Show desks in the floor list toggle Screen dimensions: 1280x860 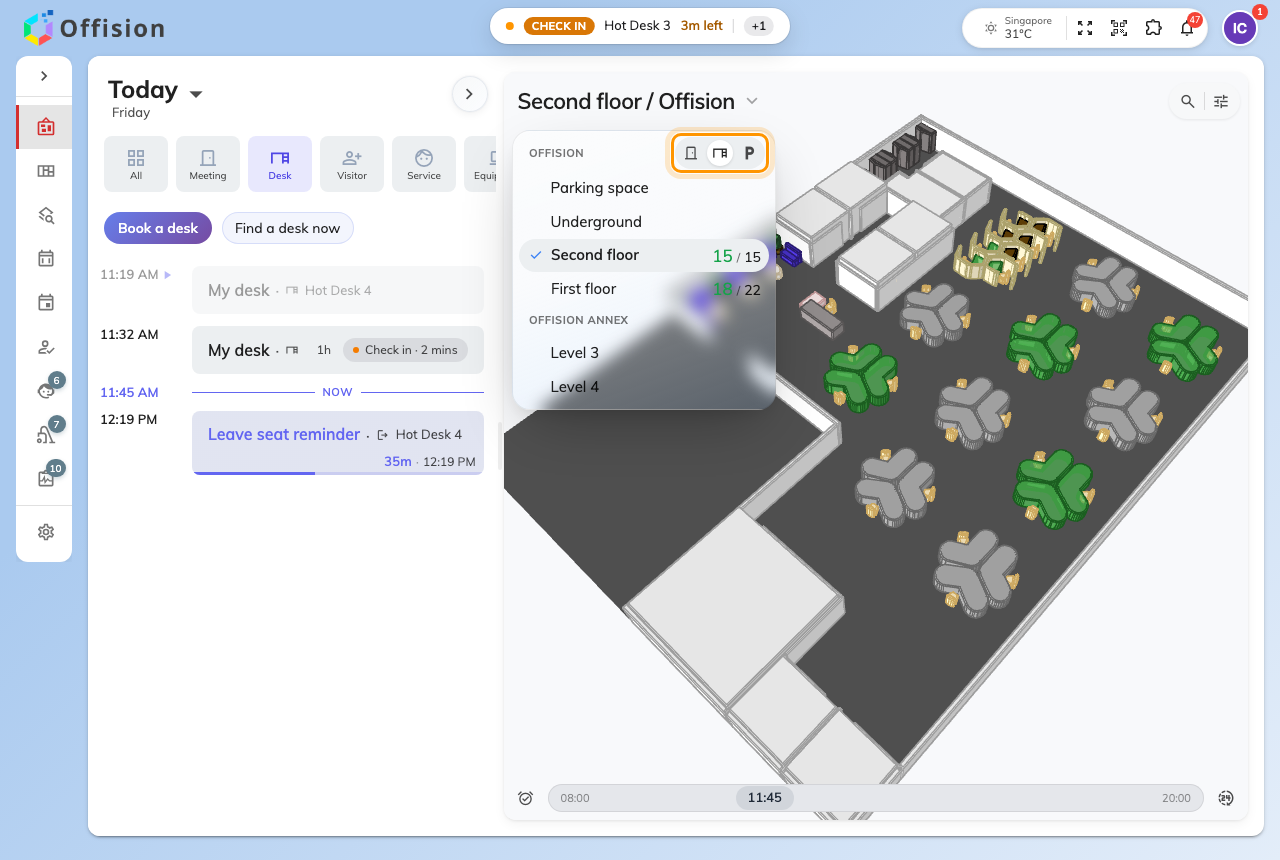(x=720, y=153)
